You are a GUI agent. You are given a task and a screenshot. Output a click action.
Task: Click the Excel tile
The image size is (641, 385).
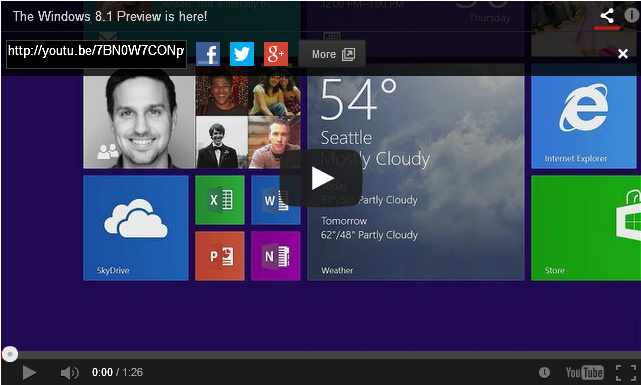click(220, 200)
